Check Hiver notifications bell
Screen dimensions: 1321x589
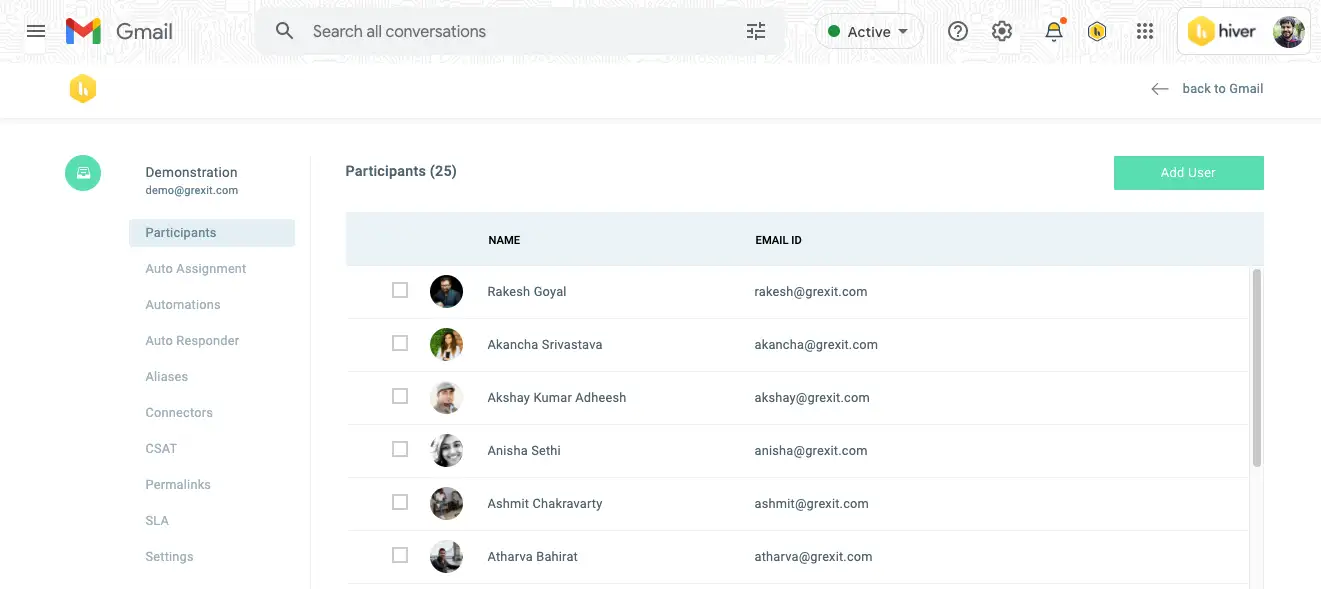click(1053, 31)
